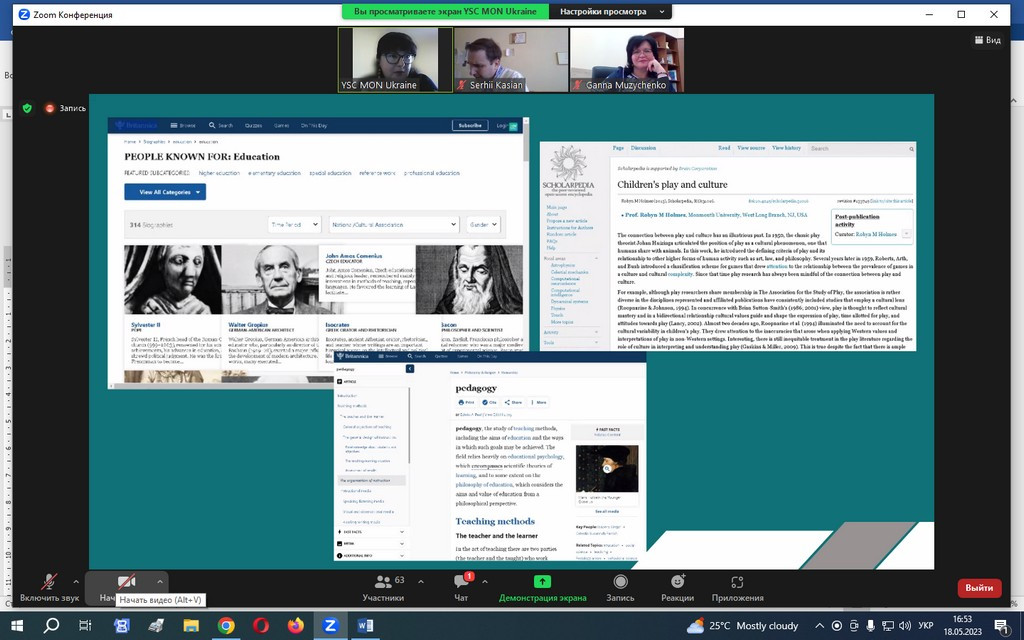1024x640 pixels.
Task: Open the Реакции menu
Action: [x=677, y=587]
